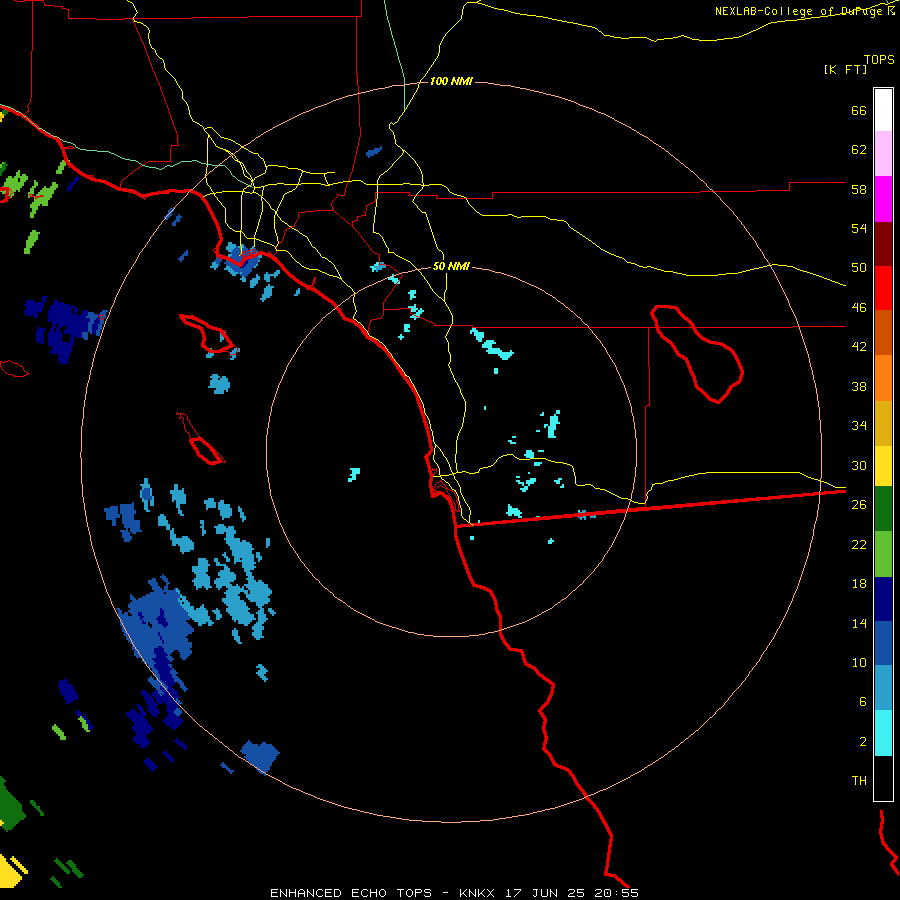The image size is (900, 900).
Task: Click the gold legend swatch
Action: tap(883, 423)
